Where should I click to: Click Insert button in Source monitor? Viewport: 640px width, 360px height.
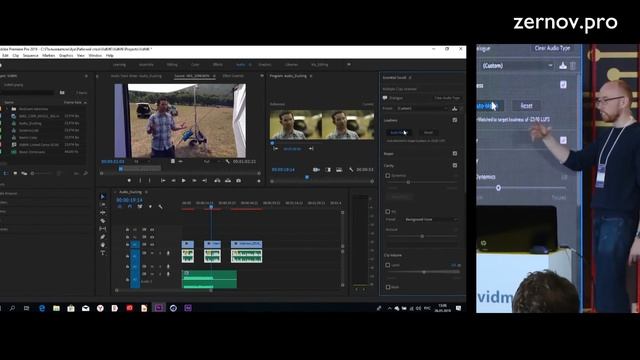[x=217, y=180]
